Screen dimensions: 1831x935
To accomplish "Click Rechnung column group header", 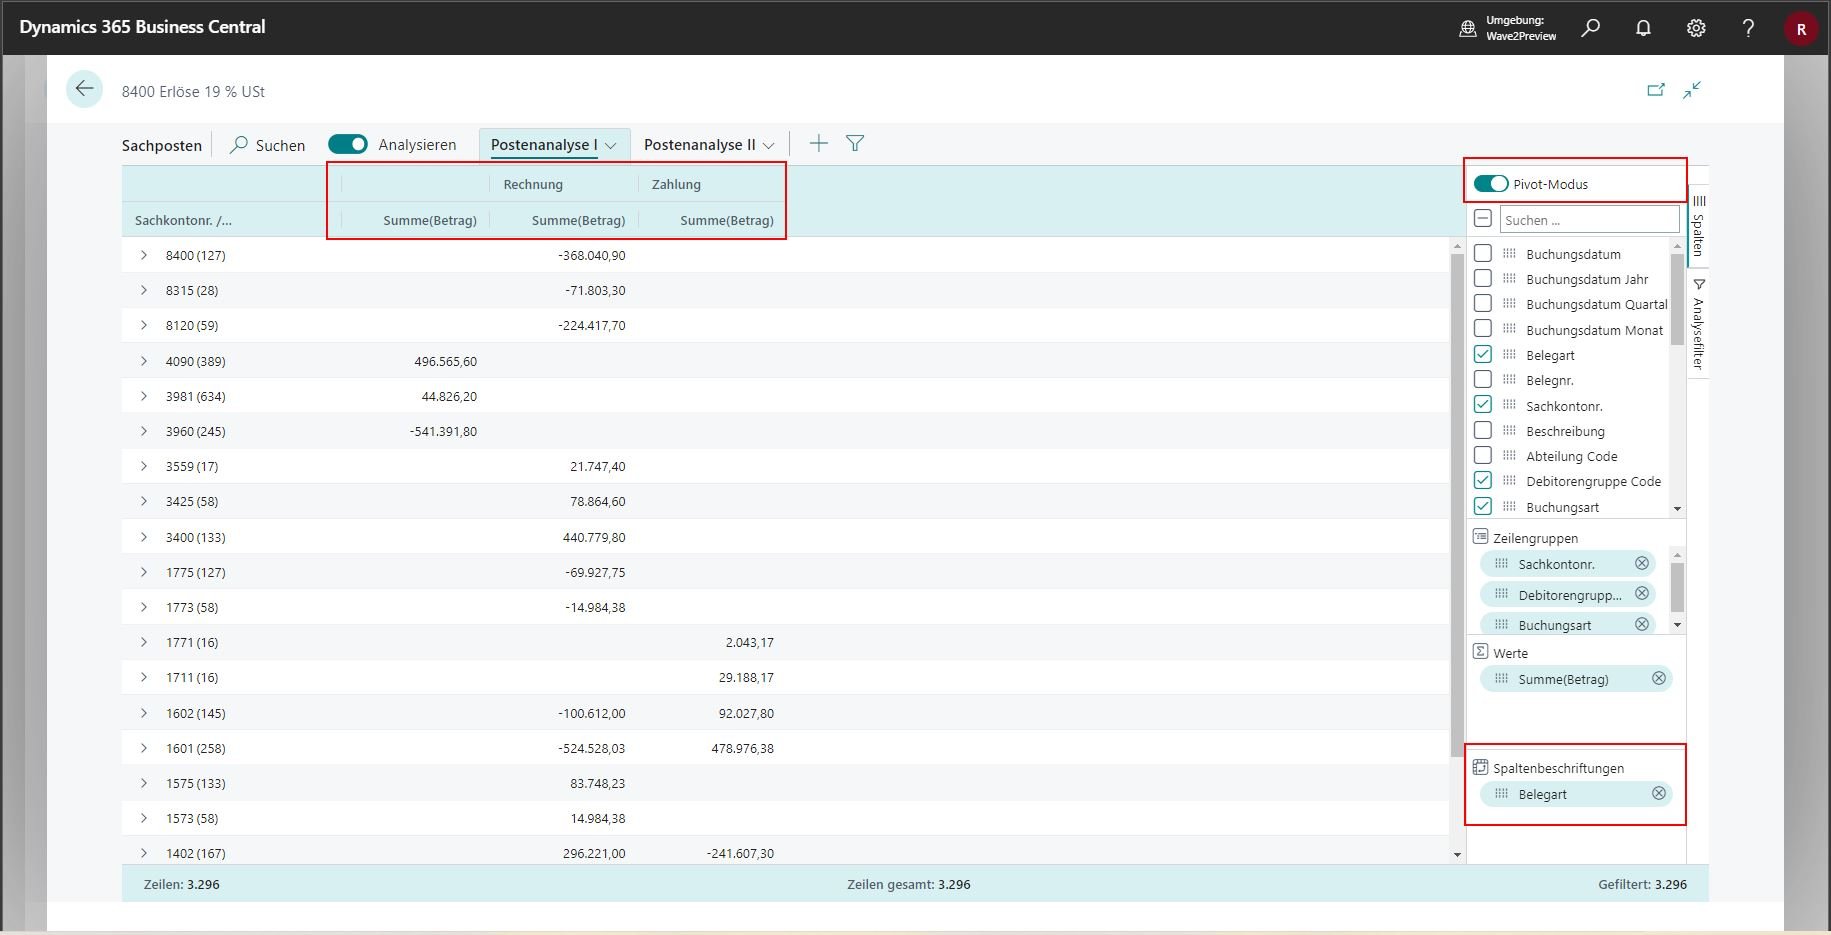I will point(533,184).
